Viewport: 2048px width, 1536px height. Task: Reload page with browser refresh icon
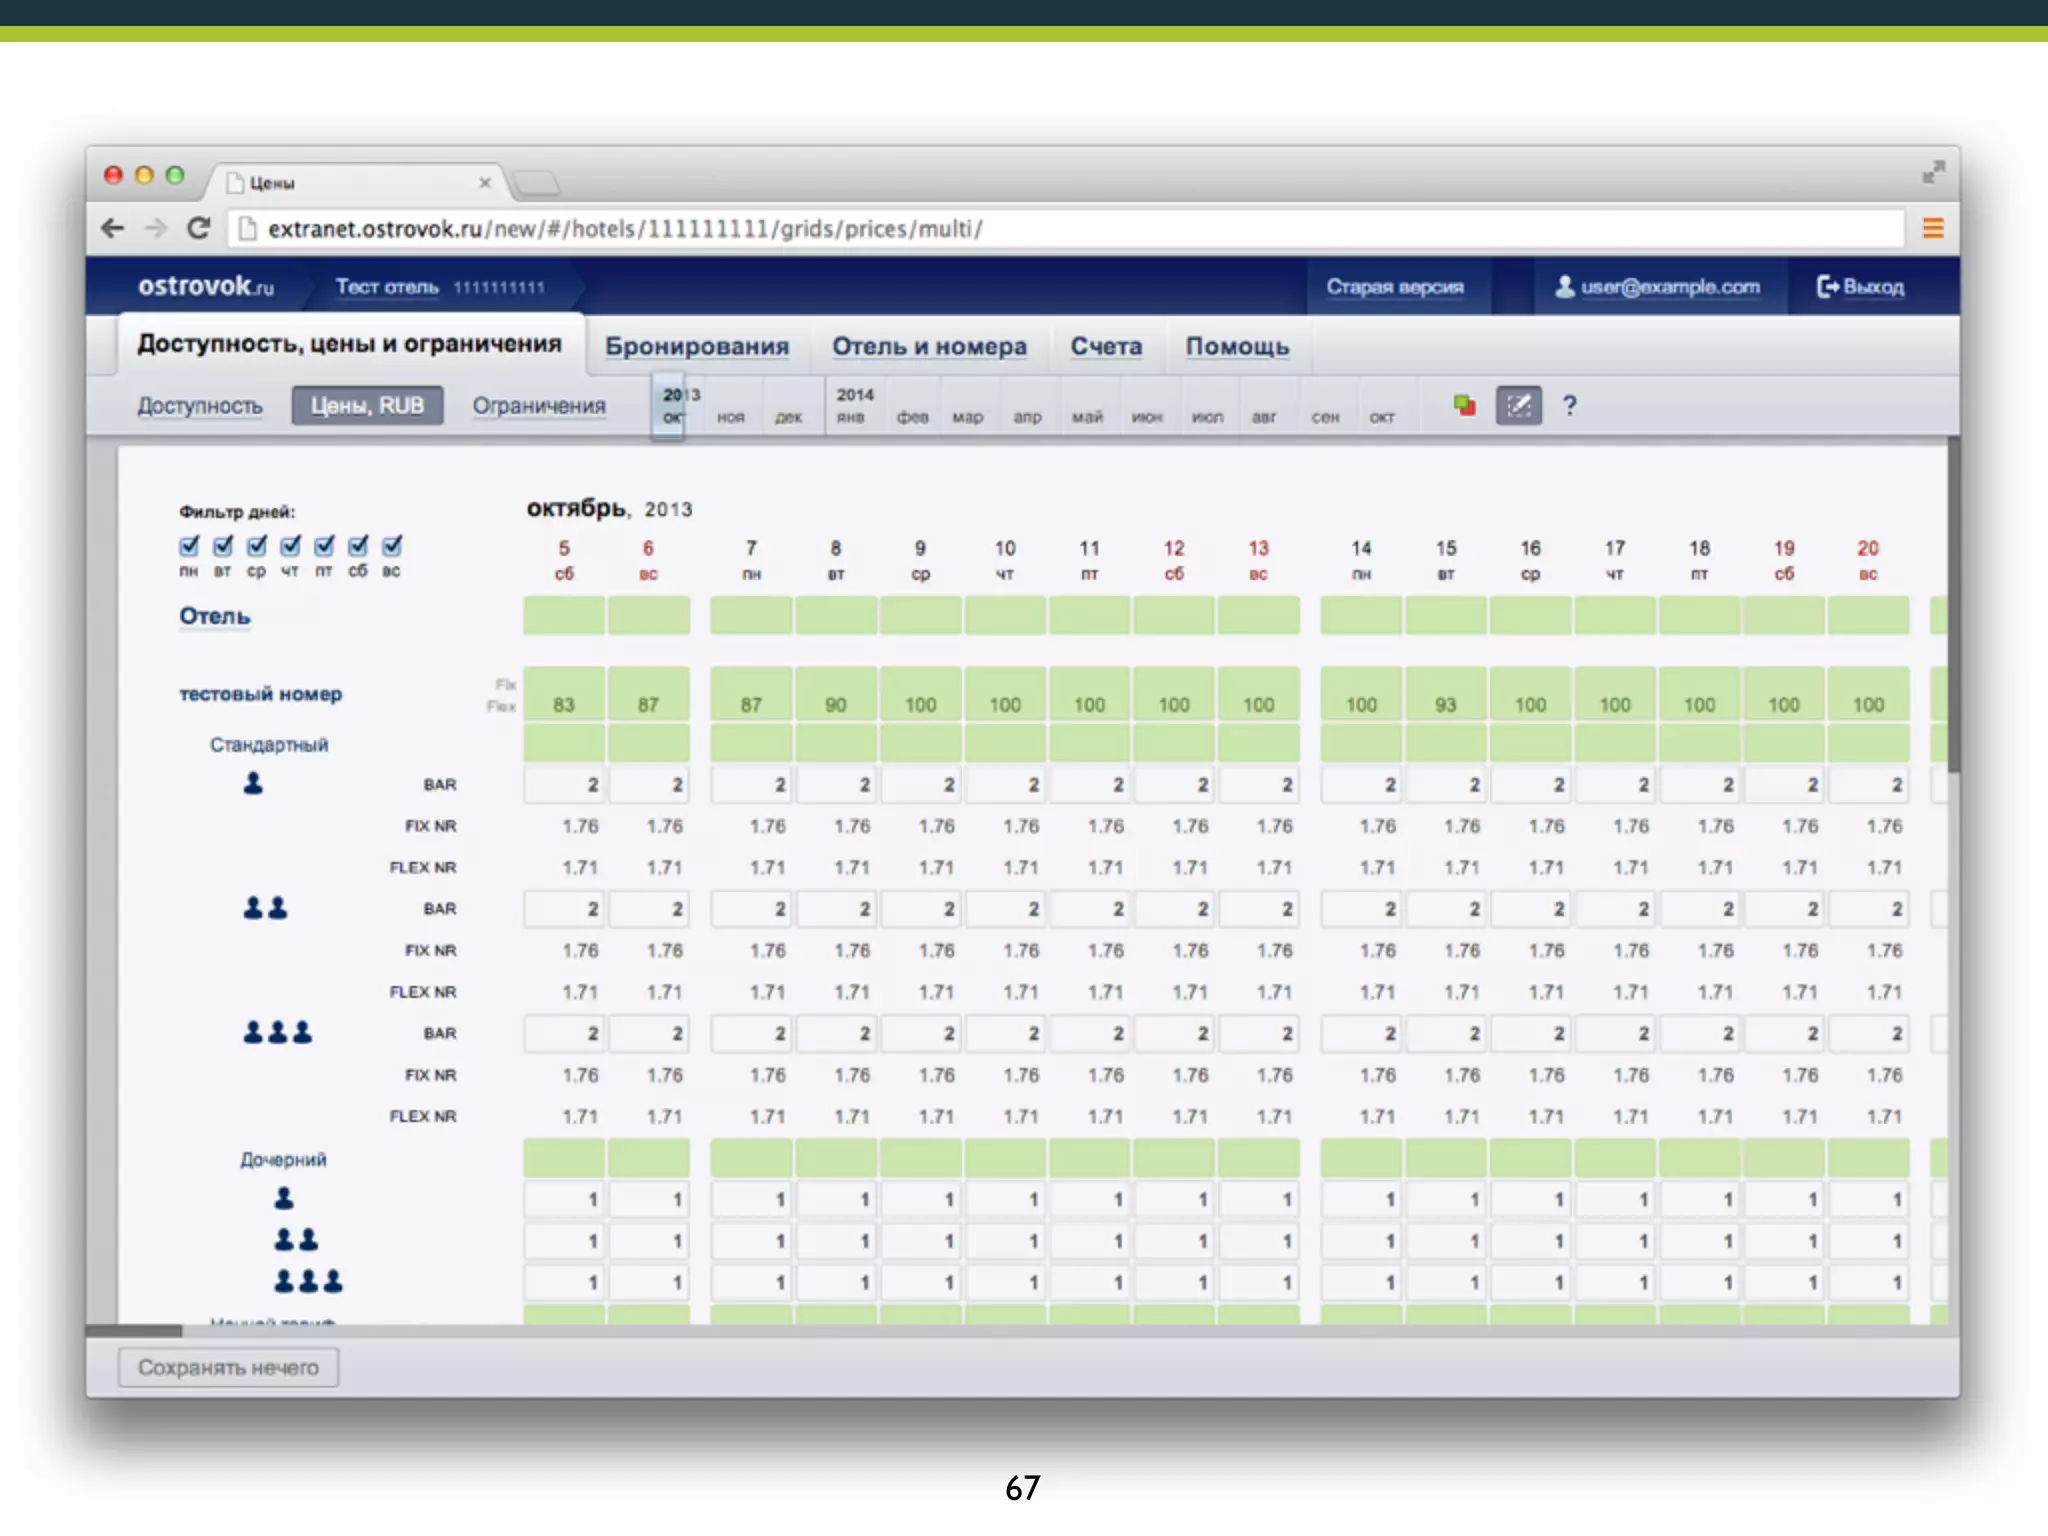point(199,228)
